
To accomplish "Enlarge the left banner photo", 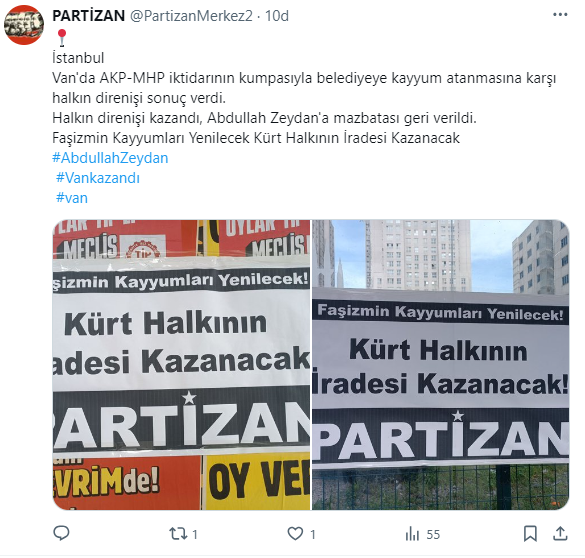I will pyautogui.click(x=181, y=365).
